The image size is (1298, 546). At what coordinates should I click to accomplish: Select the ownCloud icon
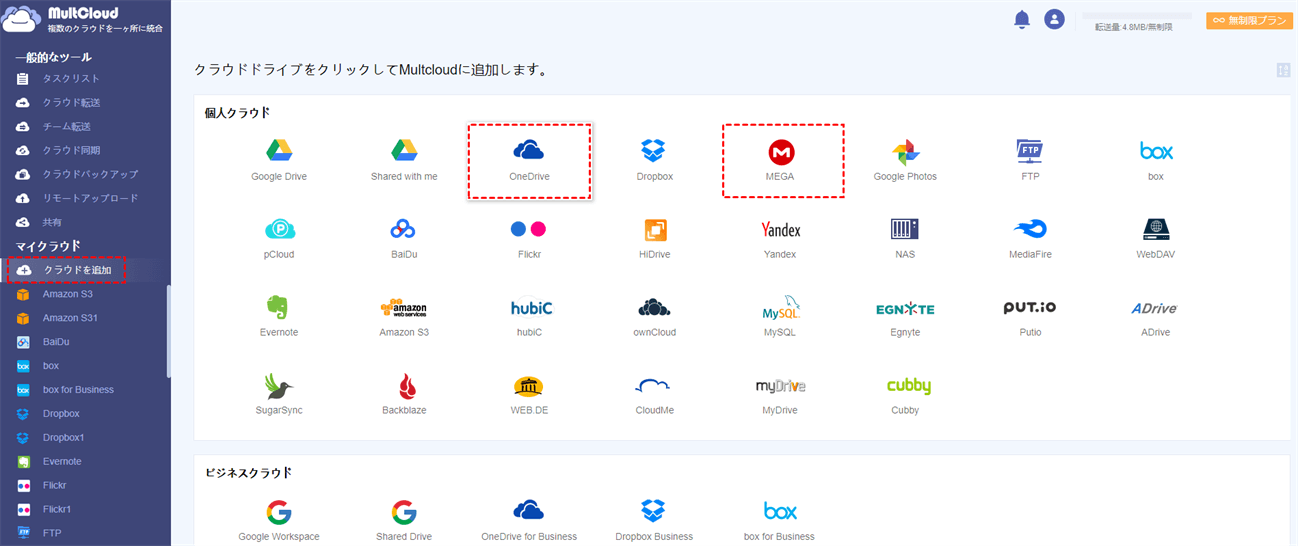[654, 316]
